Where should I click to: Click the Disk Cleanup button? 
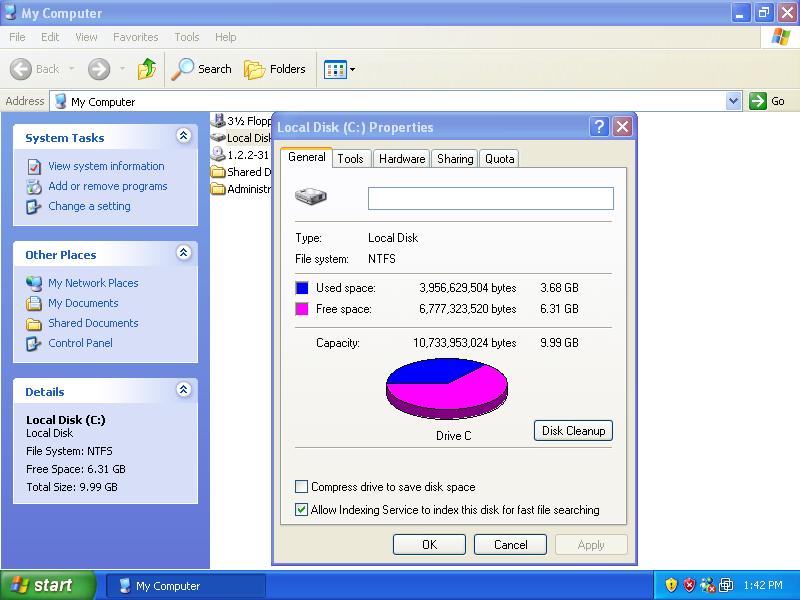point(573,431)
